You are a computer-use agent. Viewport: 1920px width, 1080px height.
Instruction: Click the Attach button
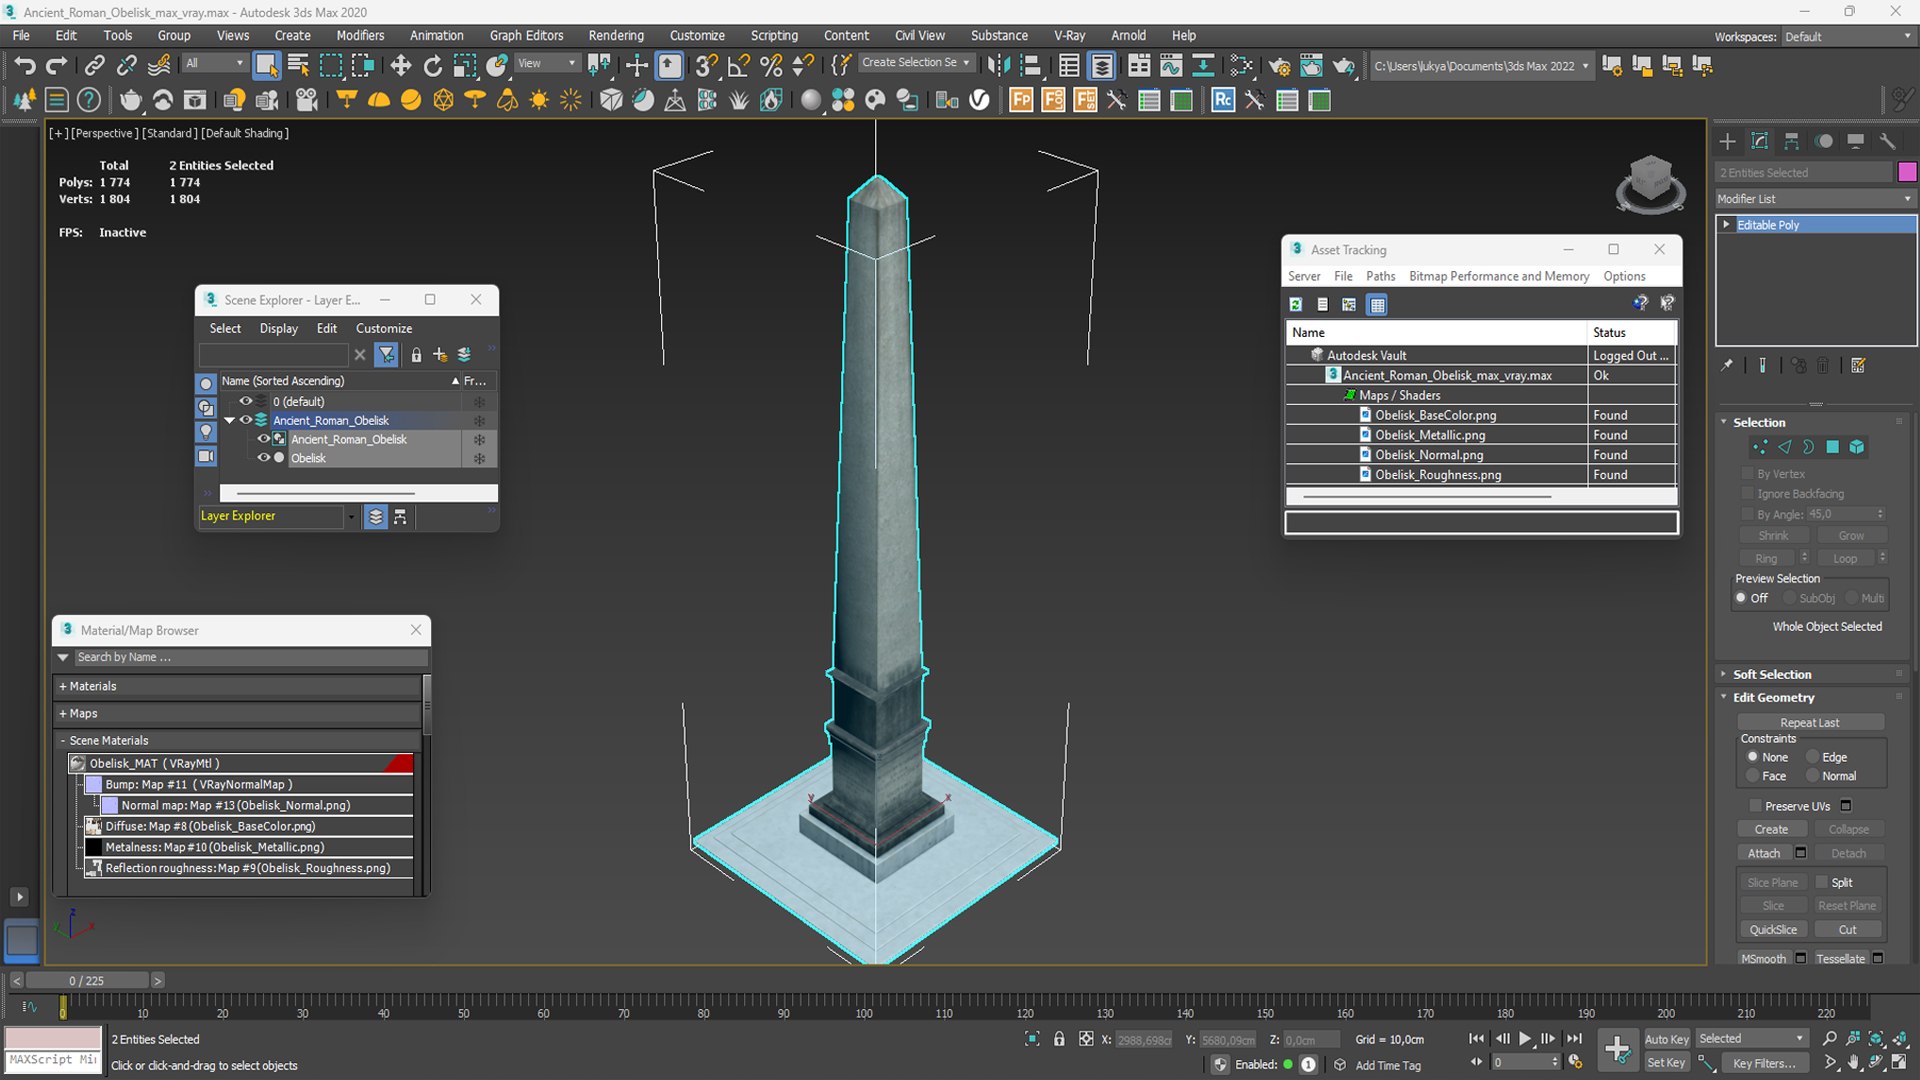pos(1764,853)
